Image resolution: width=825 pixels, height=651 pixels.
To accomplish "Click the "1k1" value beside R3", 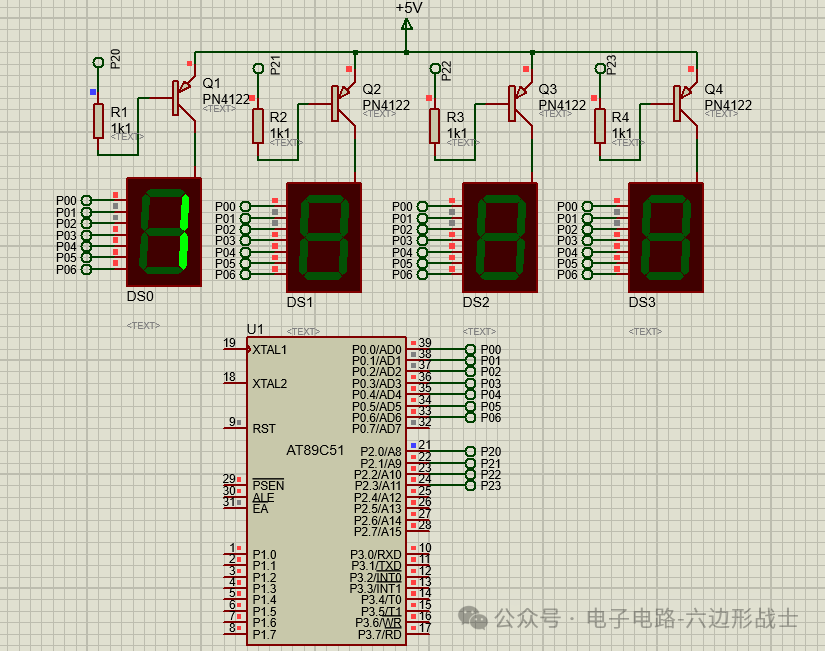I will point(457,133).
